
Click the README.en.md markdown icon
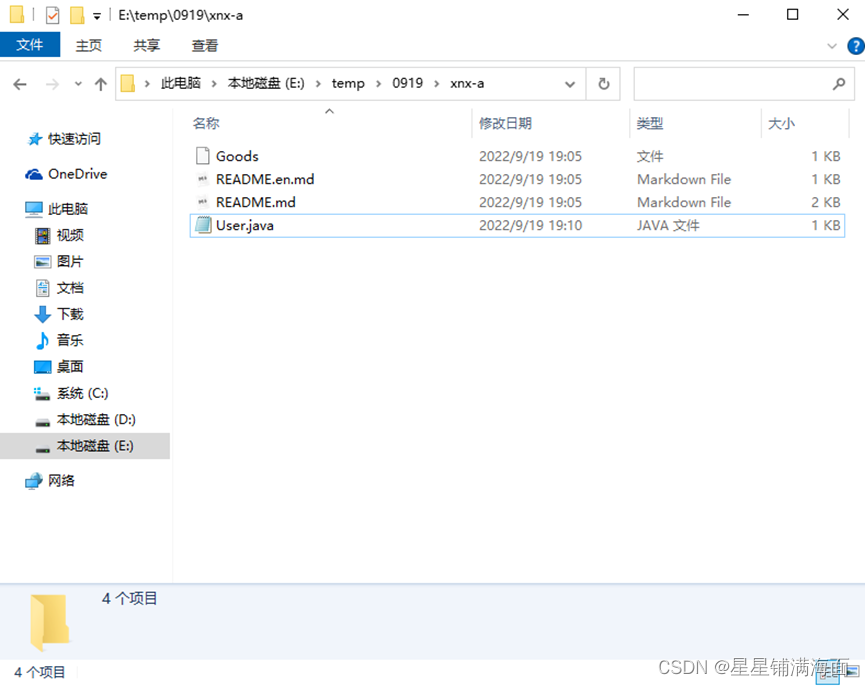pyautogui.click(x=202, y=179)
